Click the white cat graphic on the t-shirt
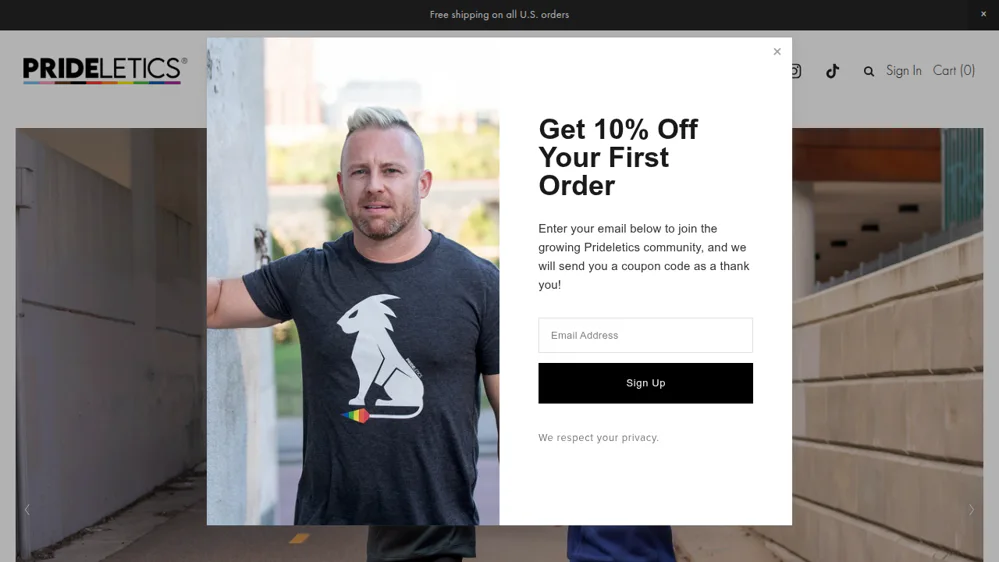999x562 pixels. pos(380,359)
